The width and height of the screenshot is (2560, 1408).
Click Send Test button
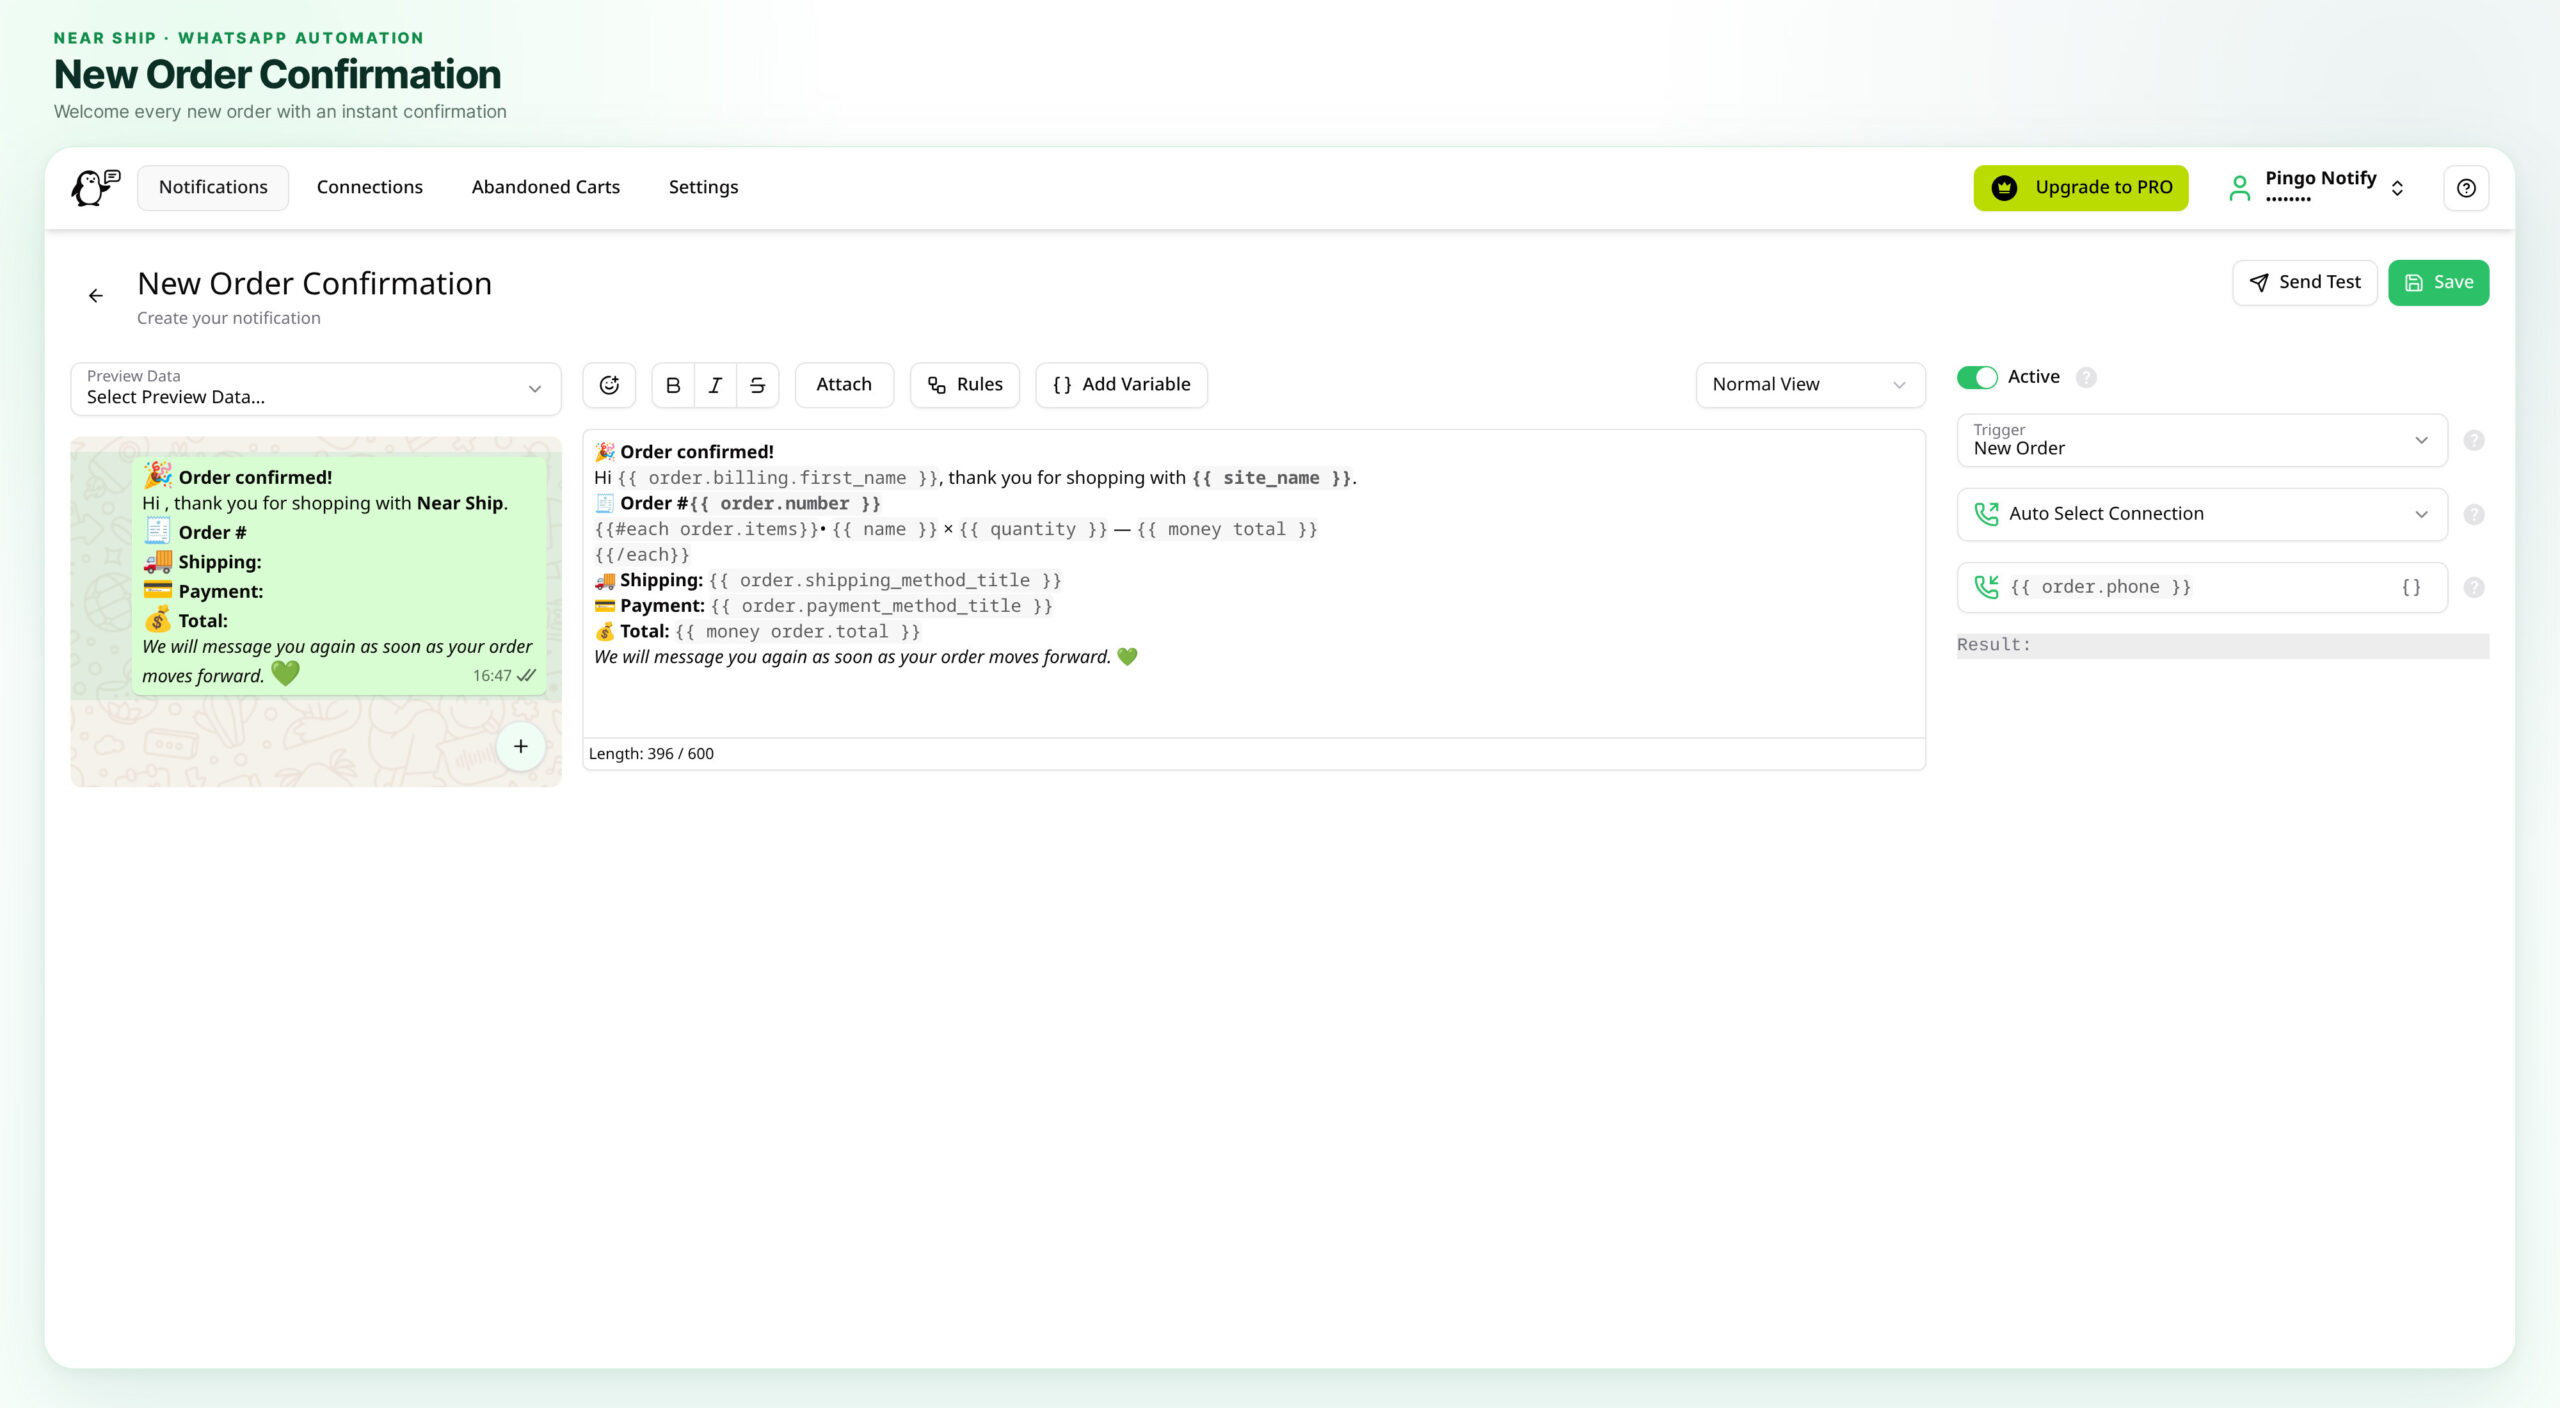click(2304, 283)
